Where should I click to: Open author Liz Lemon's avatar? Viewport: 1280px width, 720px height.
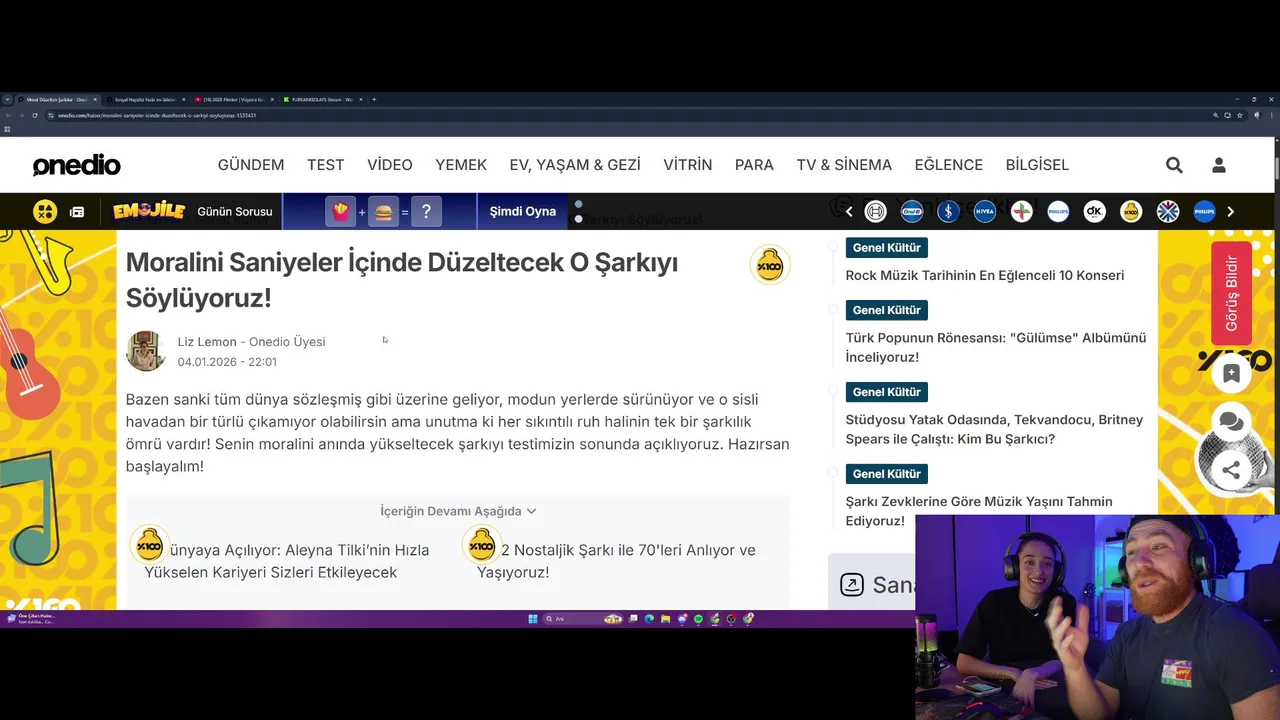[146, 351]
